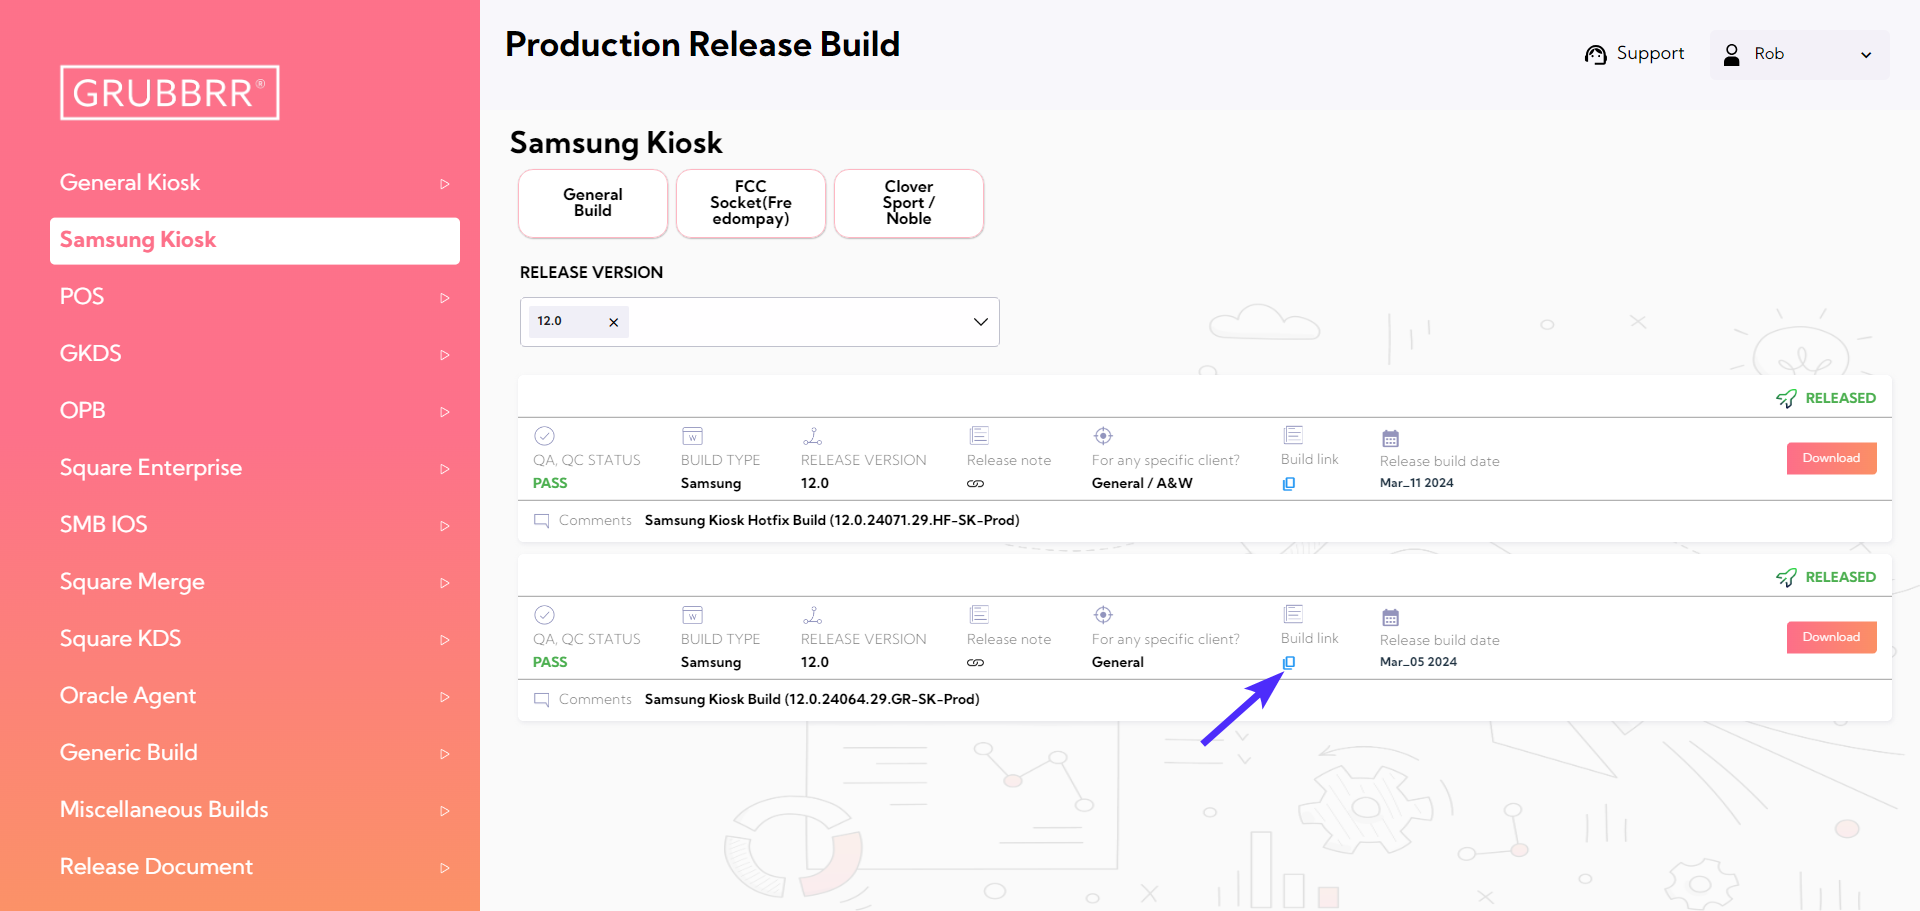Expand the POS sidebar arrow
1920x911 pixels.
(445, 297)
